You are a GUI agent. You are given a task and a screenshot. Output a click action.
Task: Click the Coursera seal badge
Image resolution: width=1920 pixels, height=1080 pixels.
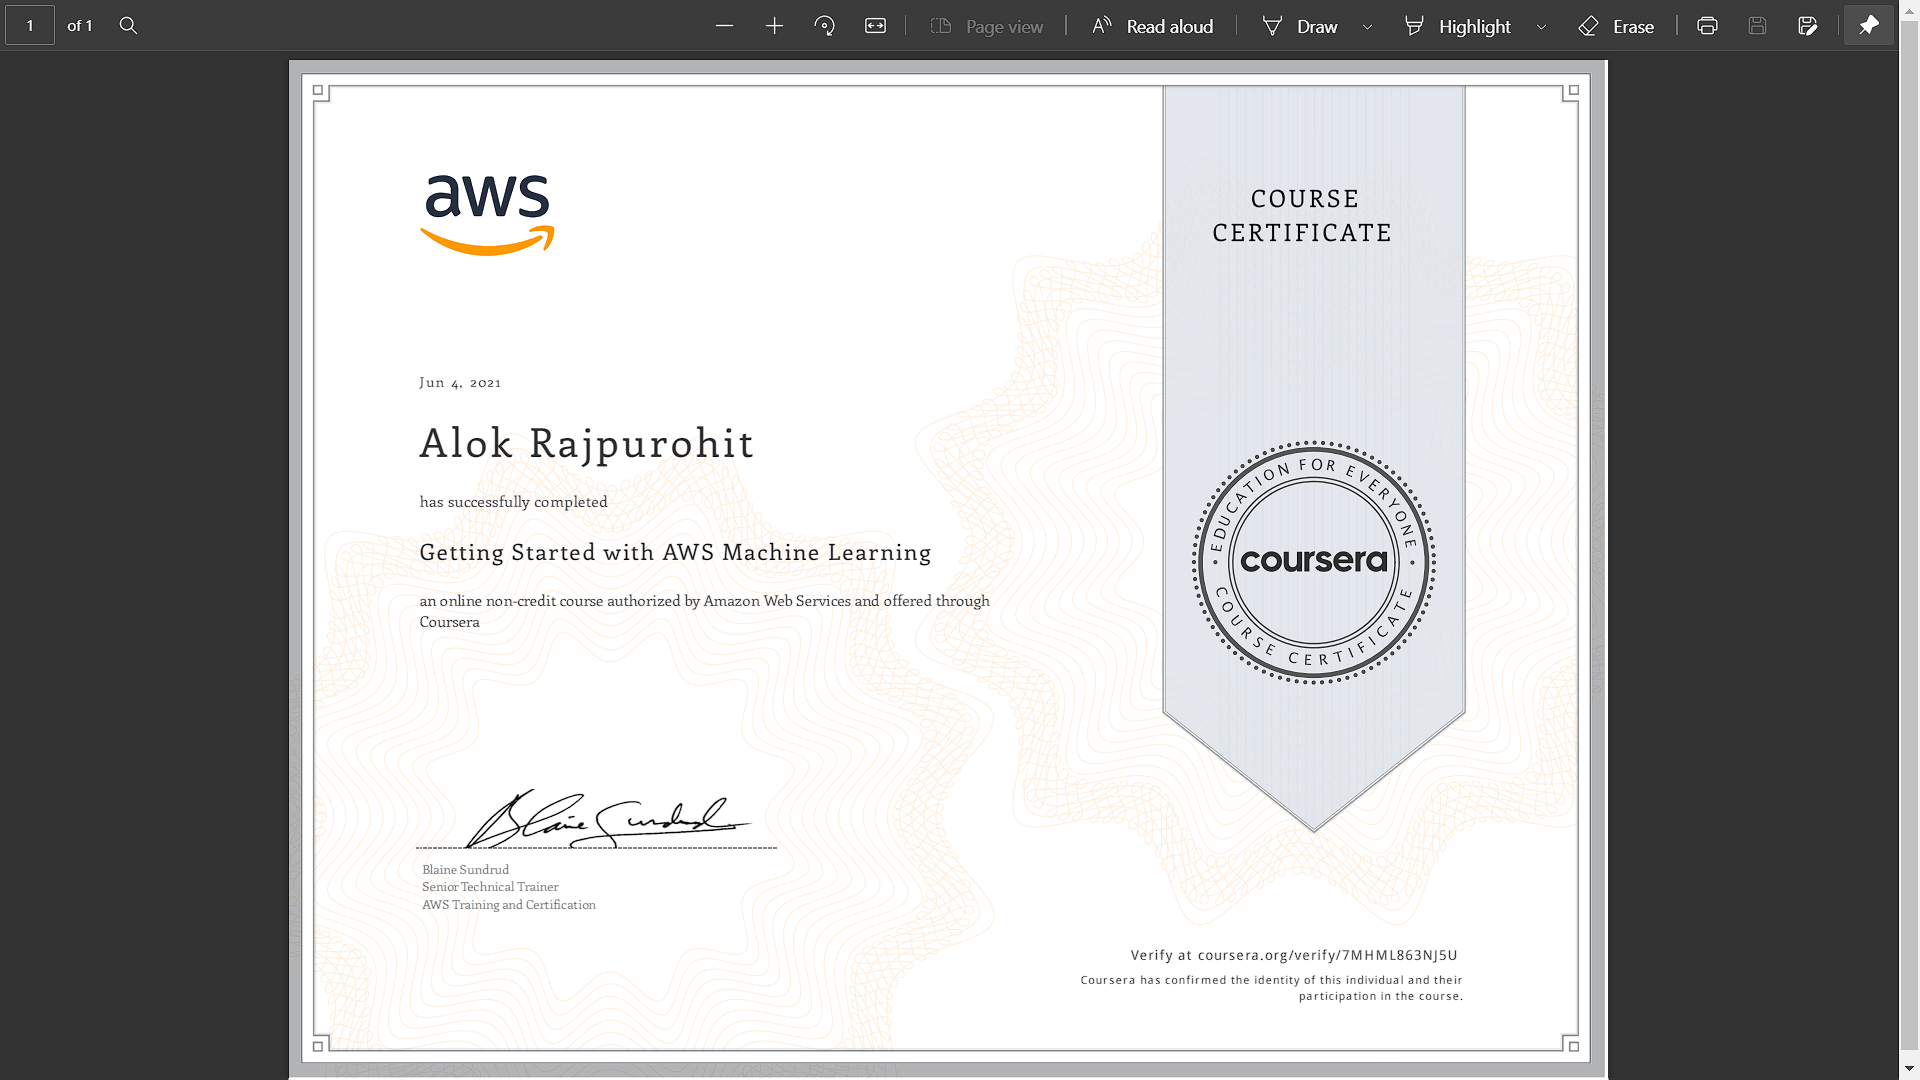(1314, 562)
